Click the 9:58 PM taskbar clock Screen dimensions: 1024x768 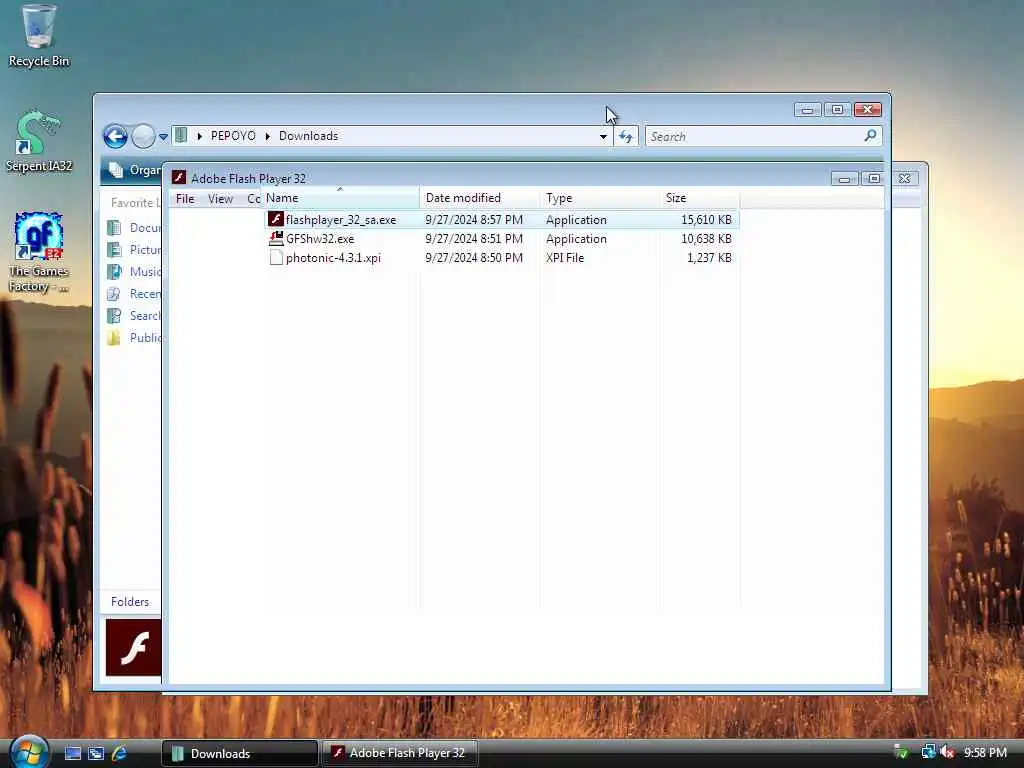[x=985, y=753]
